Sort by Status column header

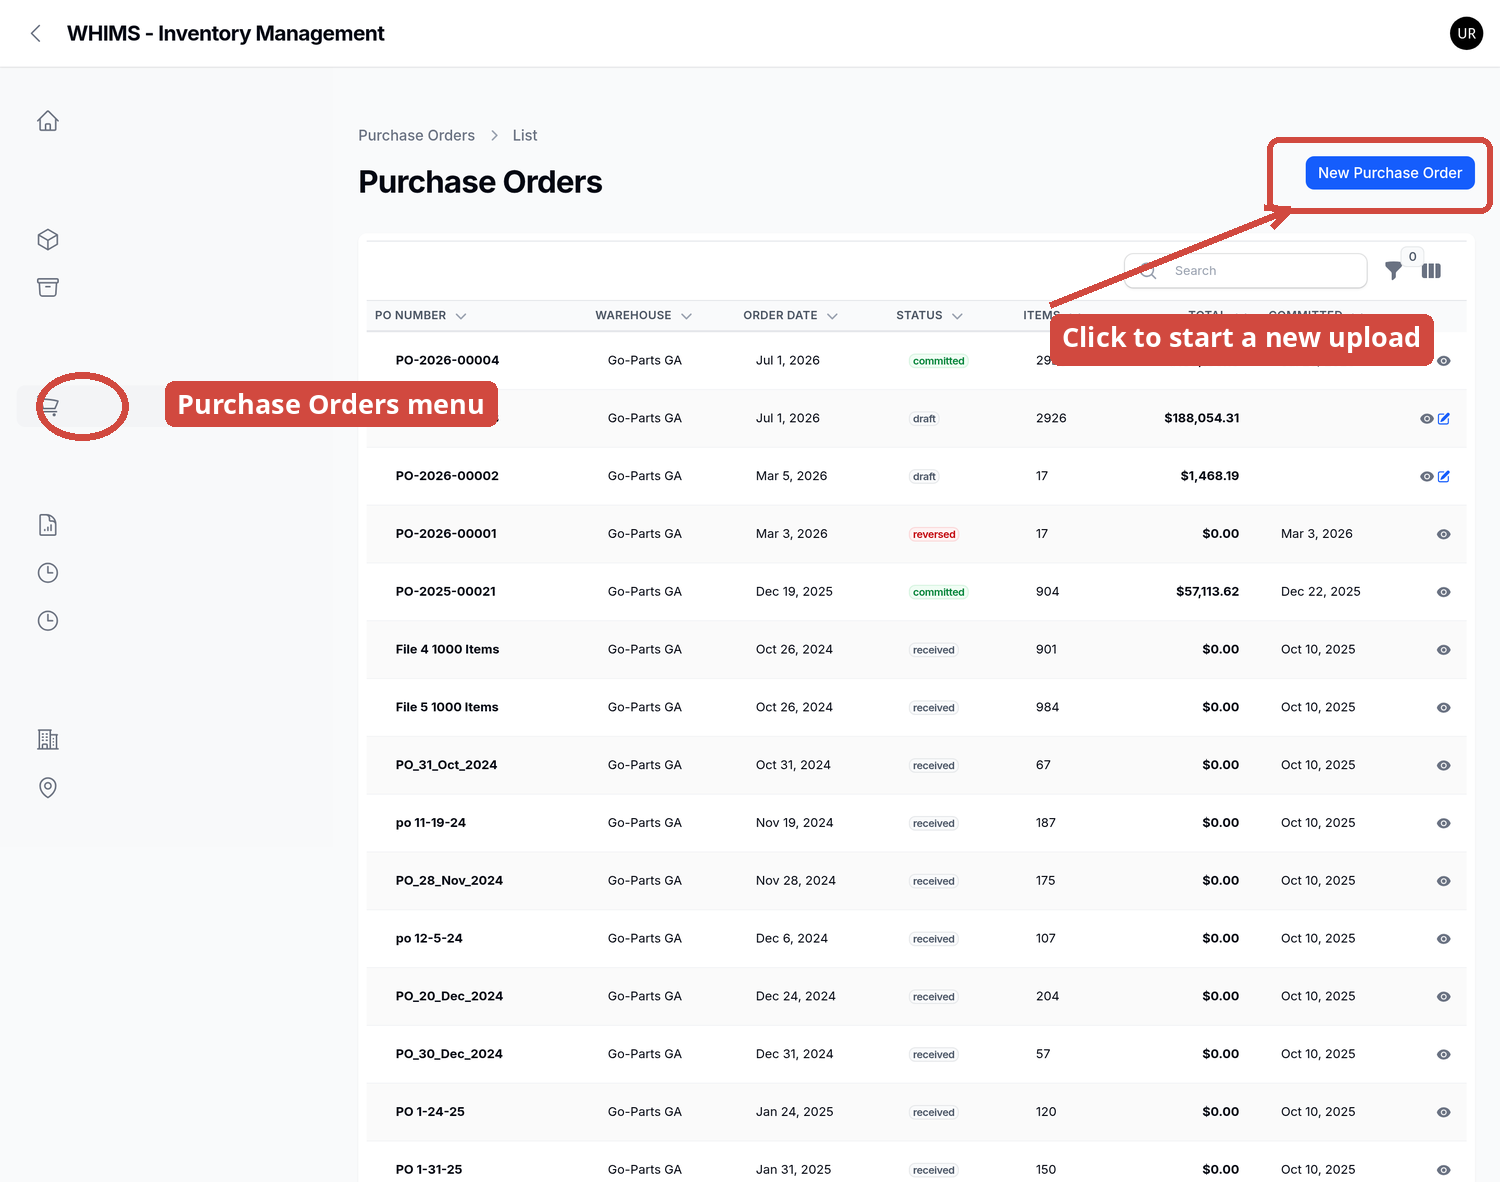[929, 316]
